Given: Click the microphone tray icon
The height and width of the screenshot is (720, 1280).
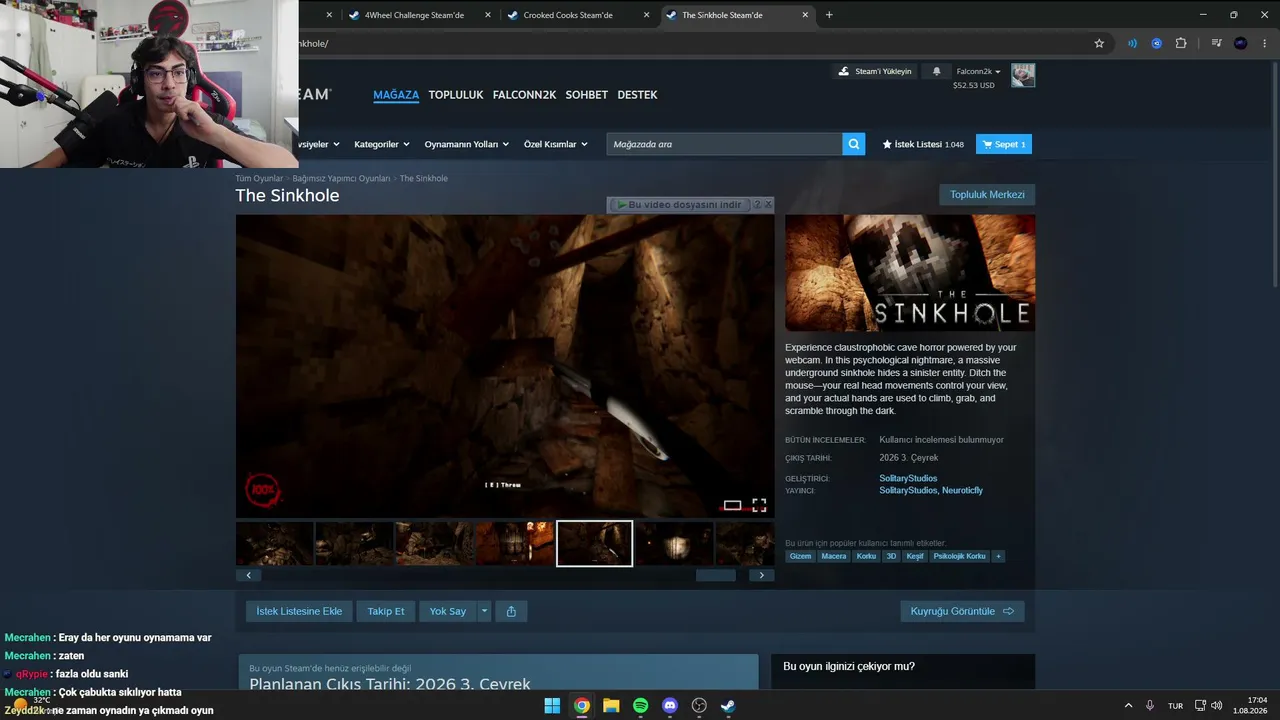Looking at the screenshot, I should pyautogui.click(x=1150, y=705).
